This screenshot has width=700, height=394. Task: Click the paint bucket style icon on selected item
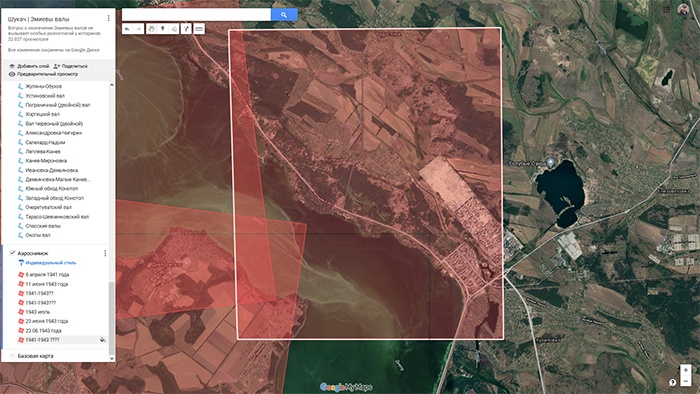[103, 340]
